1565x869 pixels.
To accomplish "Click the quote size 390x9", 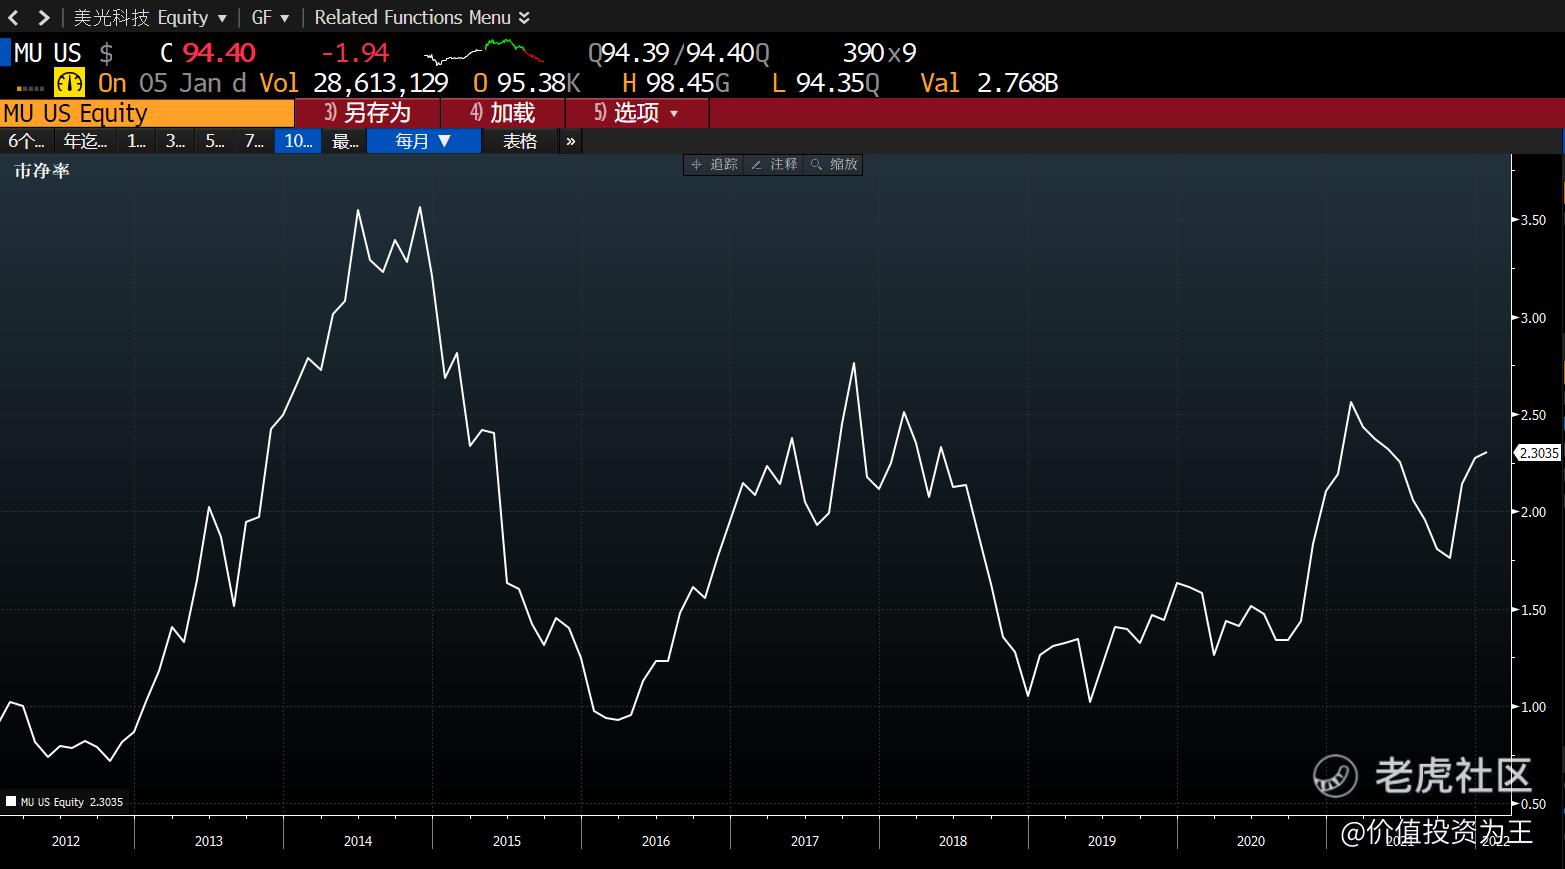I will [880, 52].
